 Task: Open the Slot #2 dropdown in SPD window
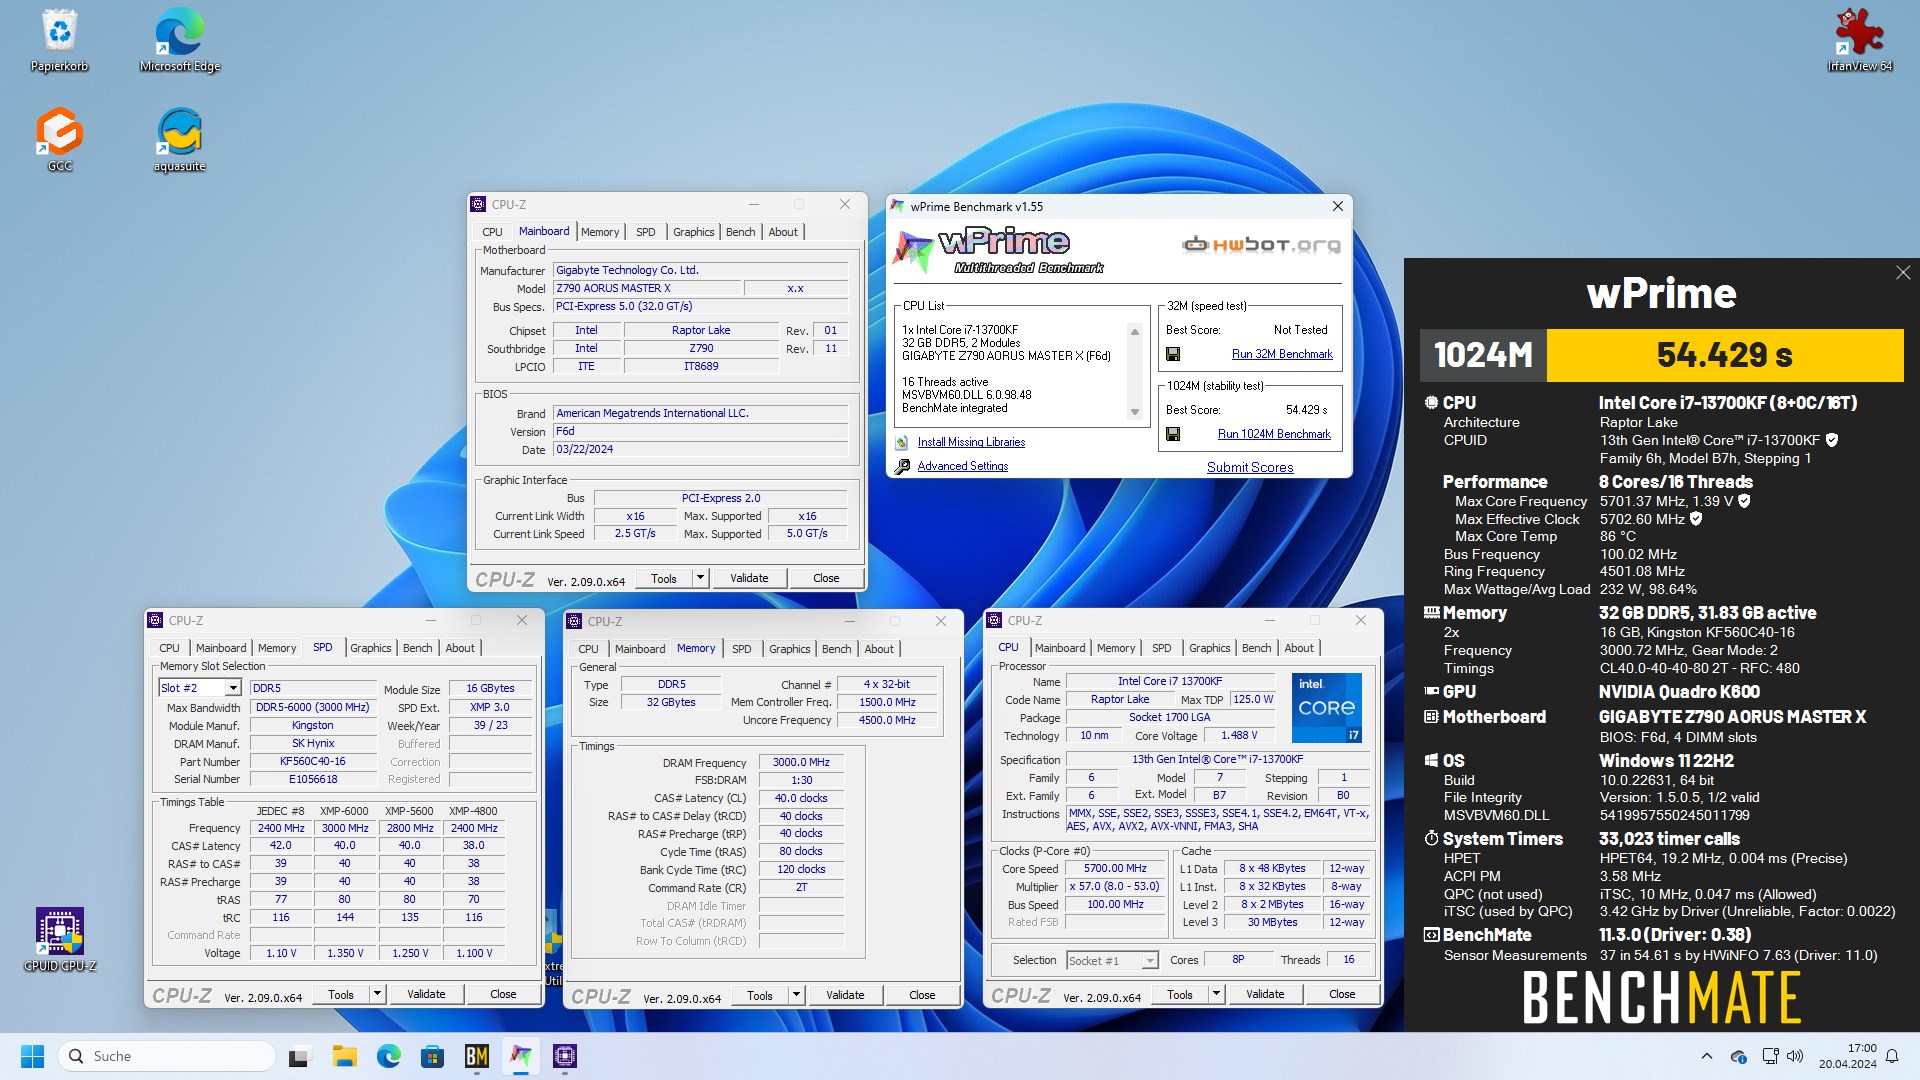[233, 688]
